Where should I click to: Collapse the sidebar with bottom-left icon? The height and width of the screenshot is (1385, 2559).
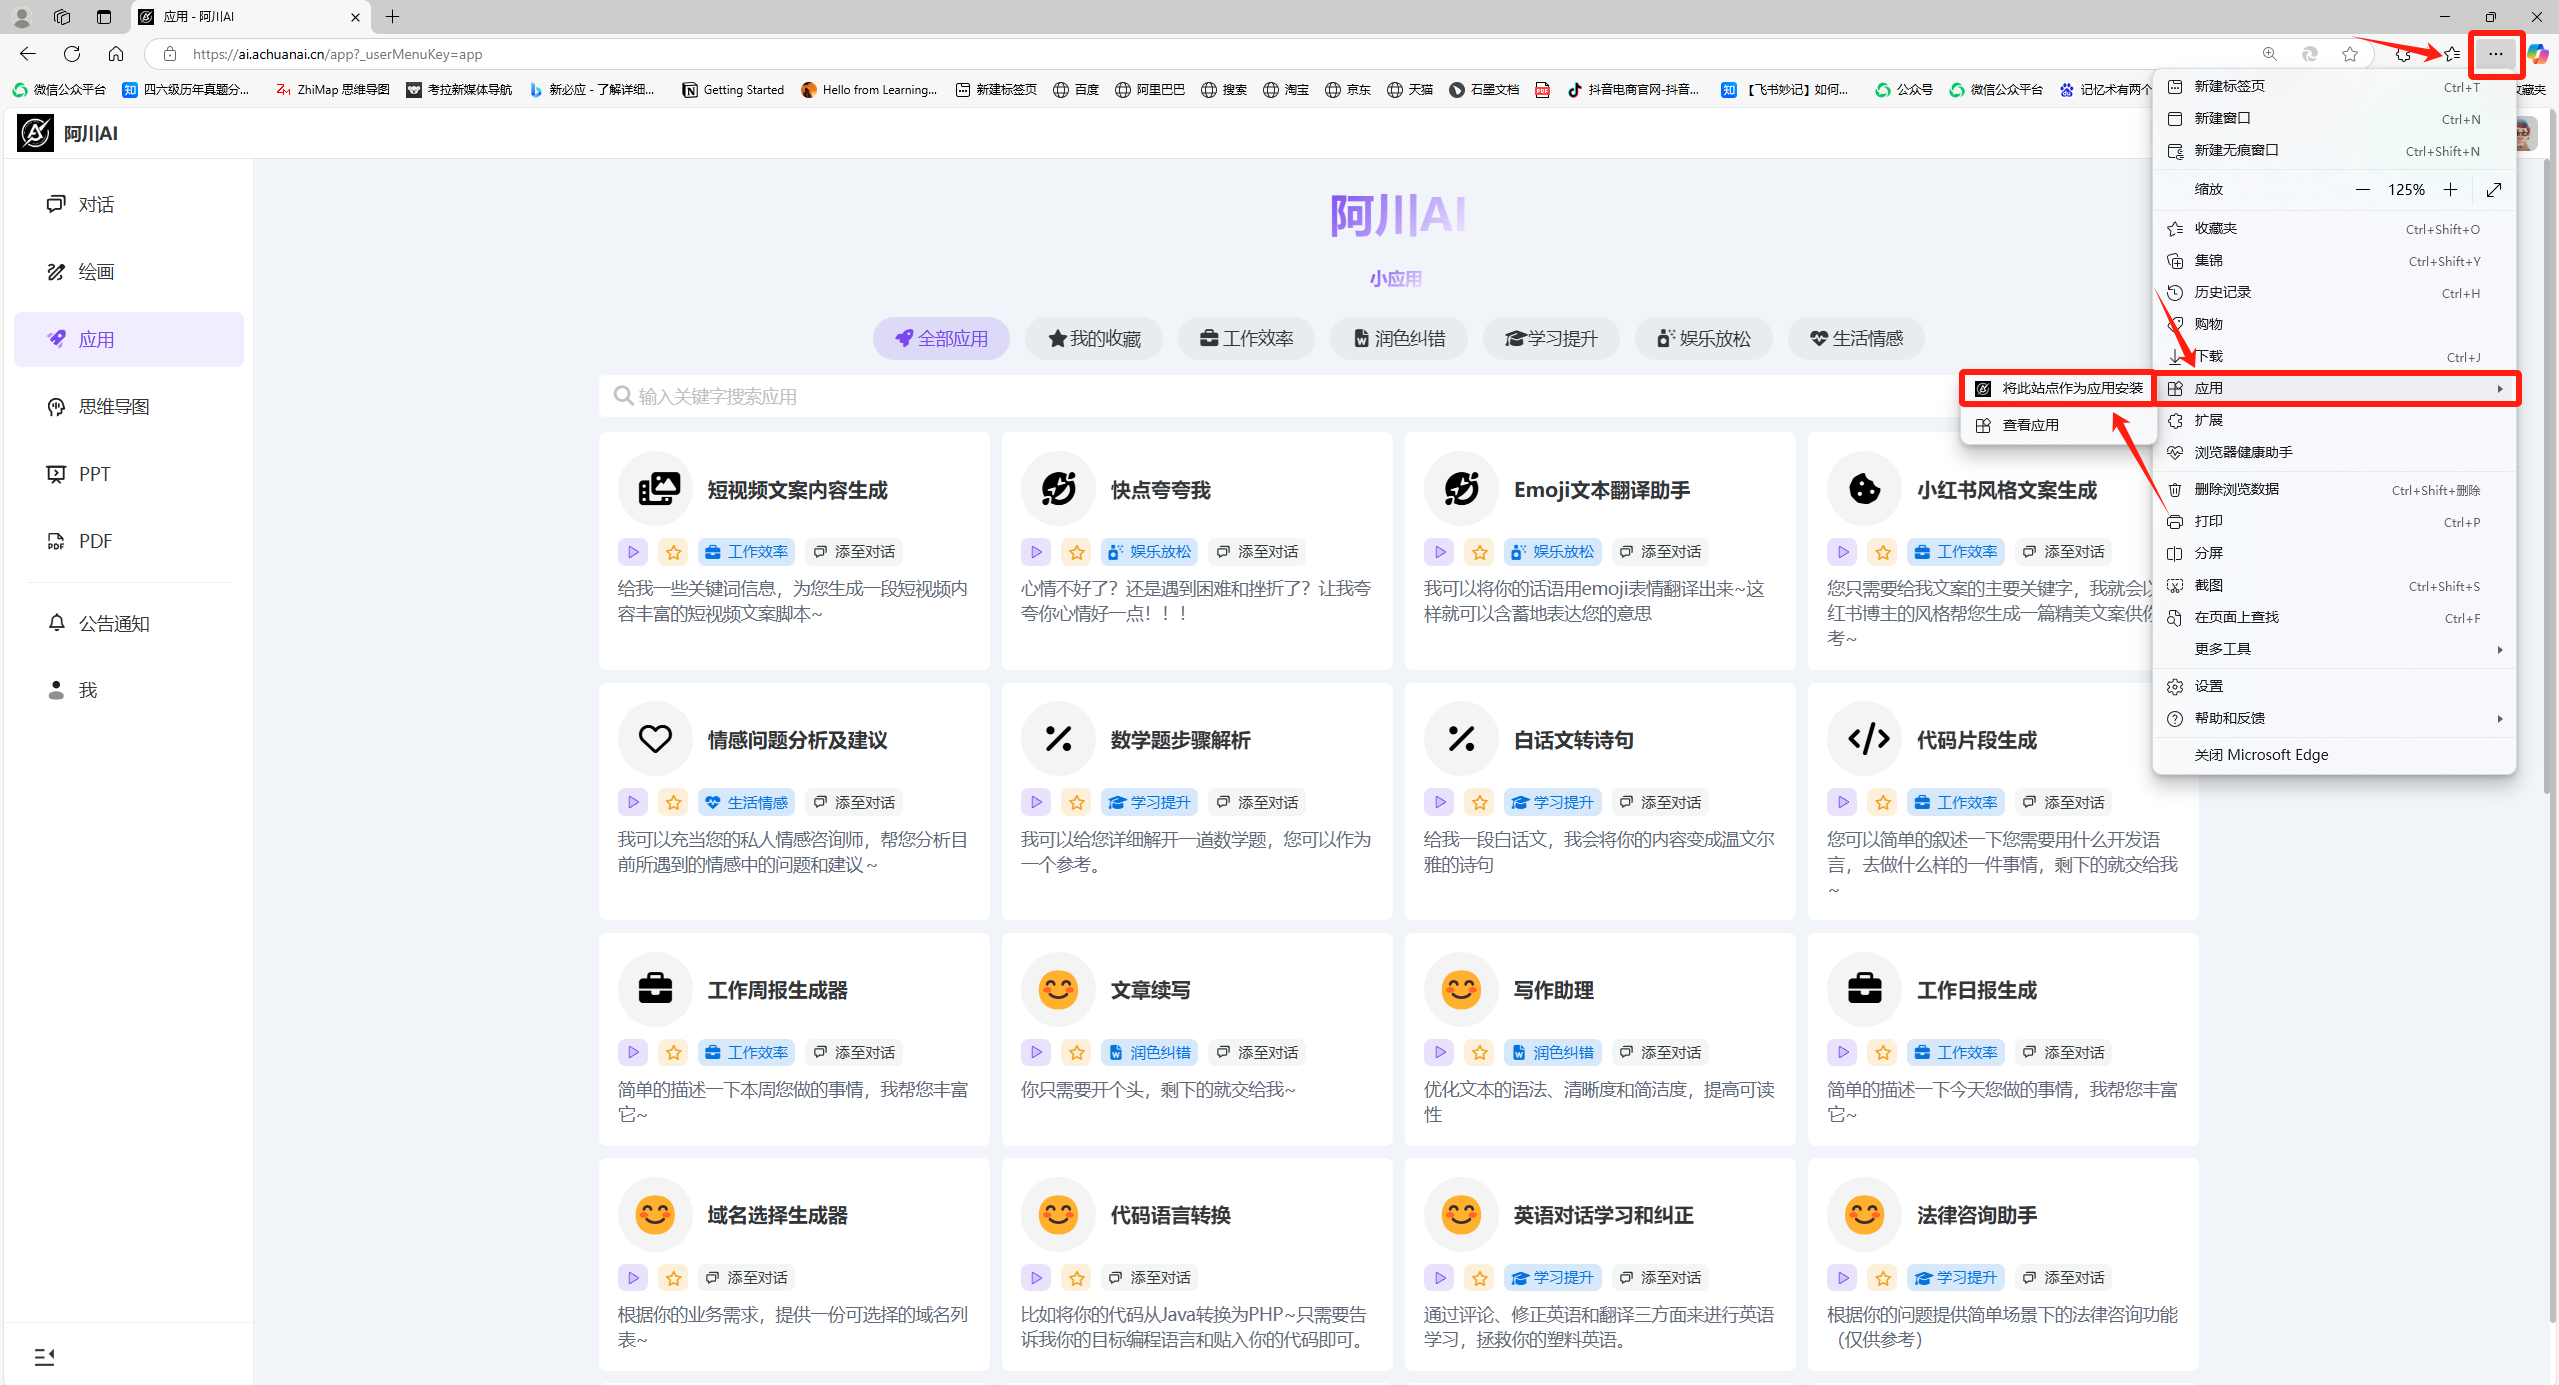click(x=44, y=1356)
